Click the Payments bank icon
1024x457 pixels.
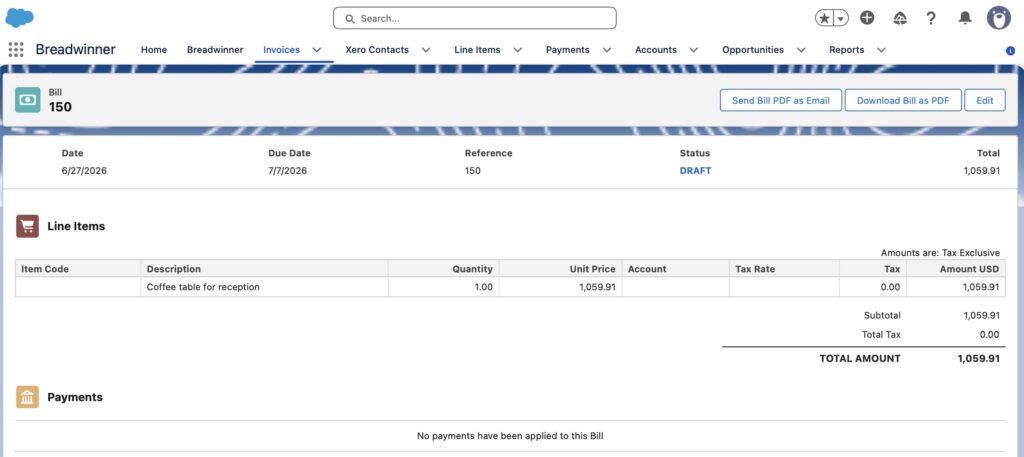click(x=27, y=397)
